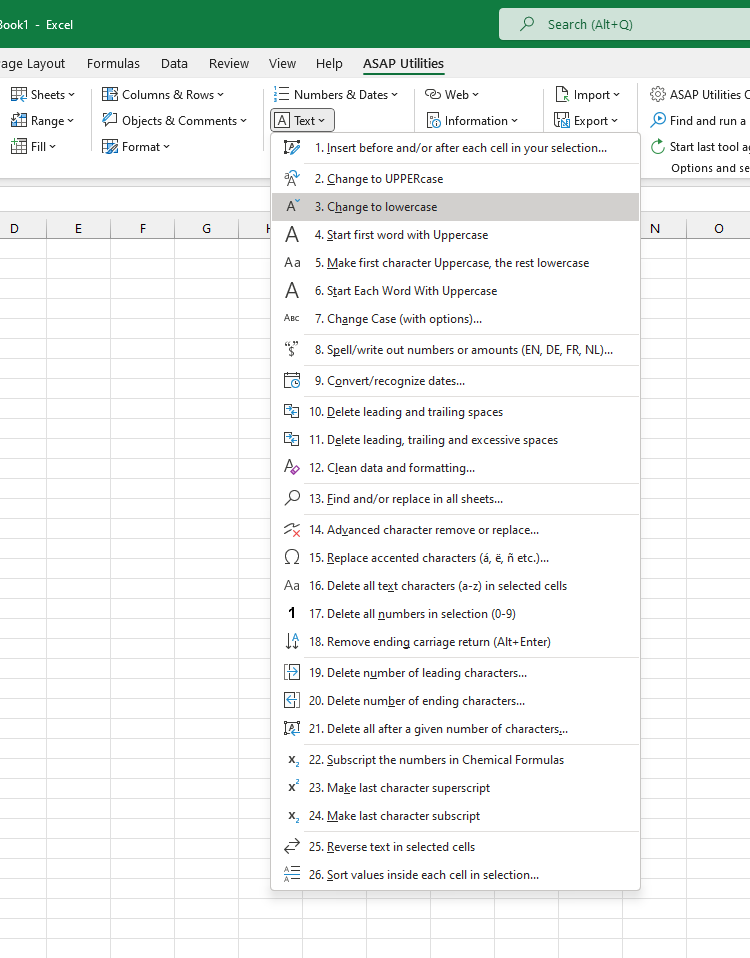
Task: Open the Range dropdown
Action: 43,120
